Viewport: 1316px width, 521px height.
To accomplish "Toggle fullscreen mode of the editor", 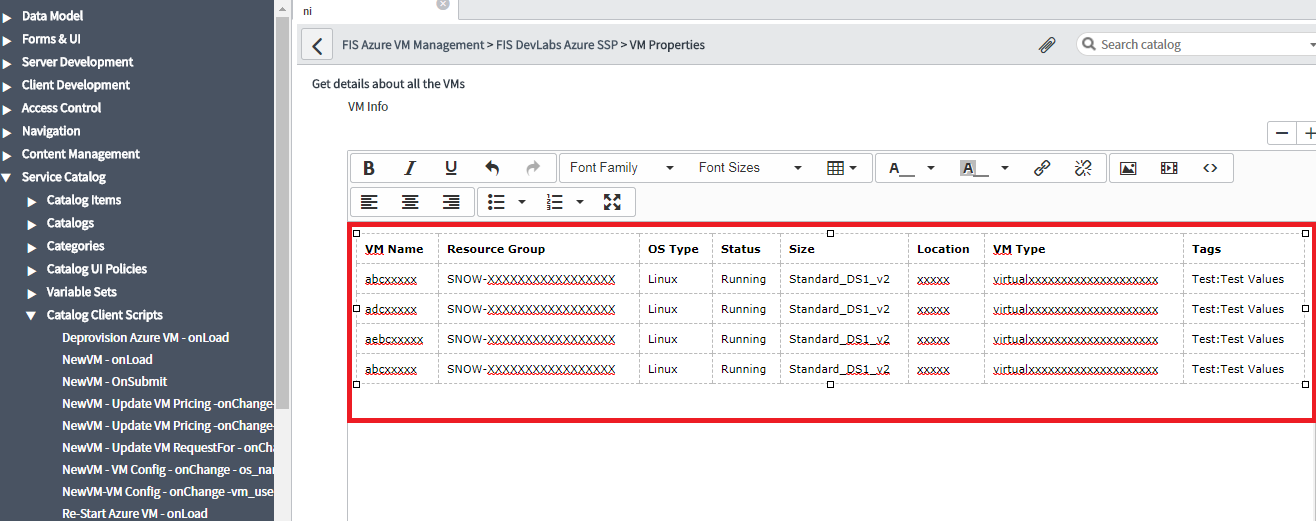I will tap(613, 202).
